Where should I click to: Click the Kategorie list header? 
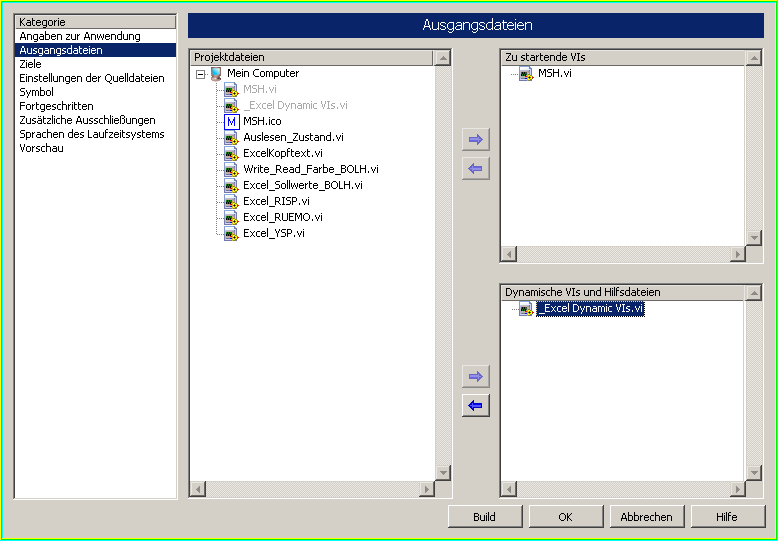pyautogui.click(x=96, y=22)
